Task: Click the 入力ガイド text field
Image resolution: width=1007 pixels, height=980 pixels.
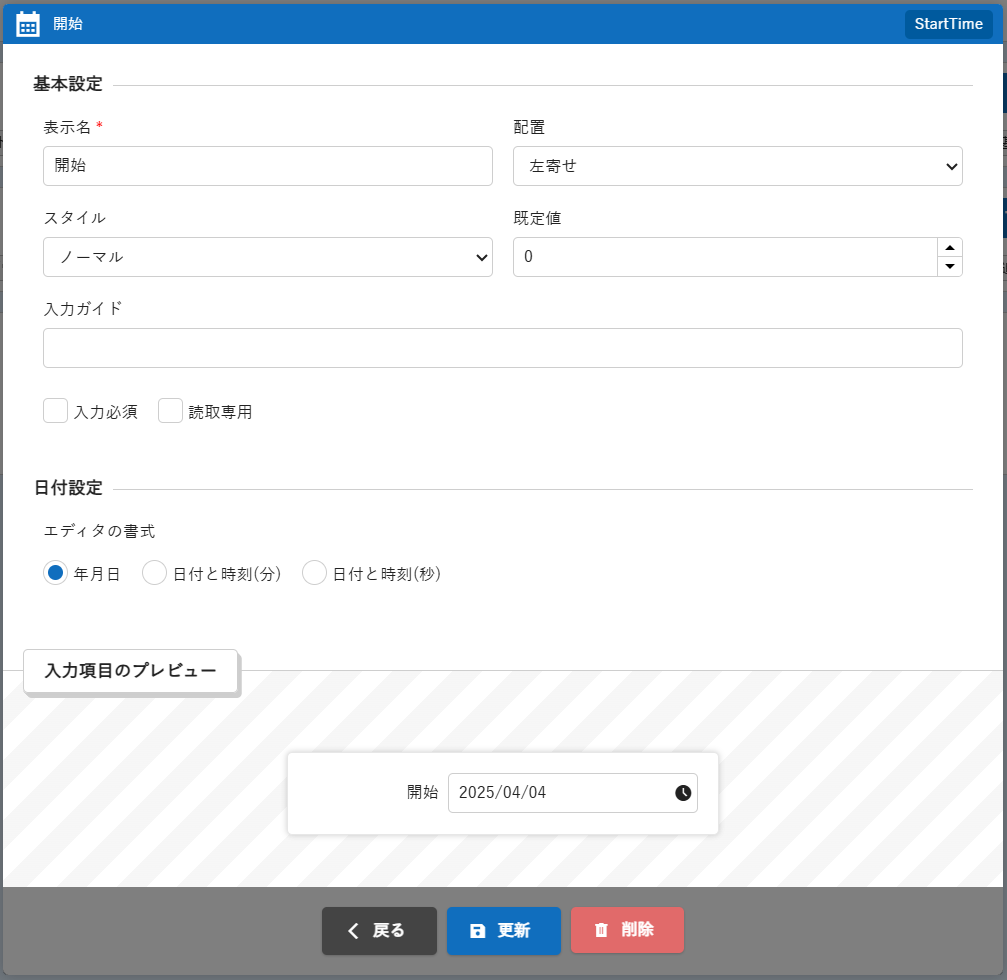Action: point(502,348)
